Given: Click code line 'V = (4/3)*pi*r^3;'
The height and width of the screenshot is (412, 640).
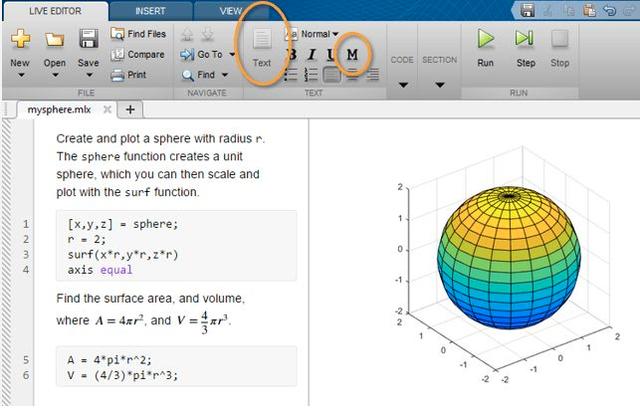Looking at the screenshot, I should (123, 375).
